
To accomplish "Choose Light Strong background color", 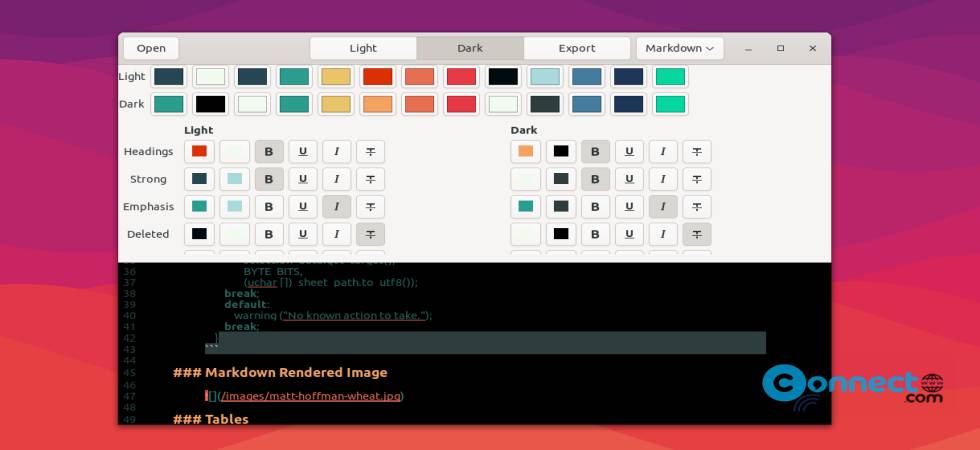I will [x=234, y=179].
